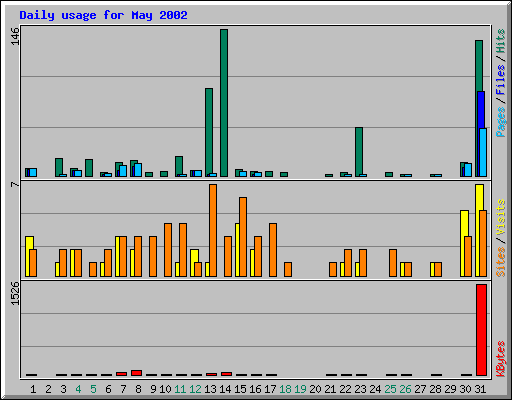Viewport: 512px width, 400px height.
Task: Click the hits axis value 146
Action: point(15,36)
